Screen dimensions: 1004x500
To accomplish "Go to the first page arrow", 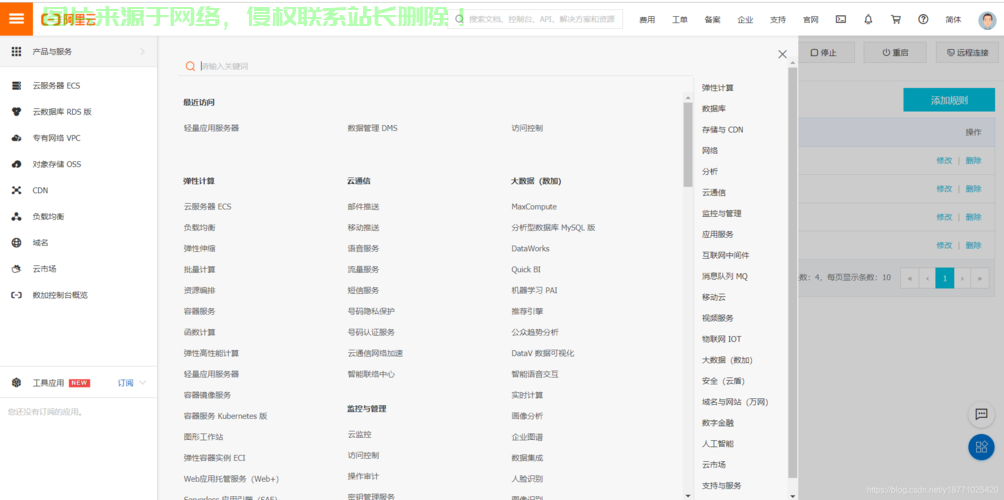I will click(909, 278).
